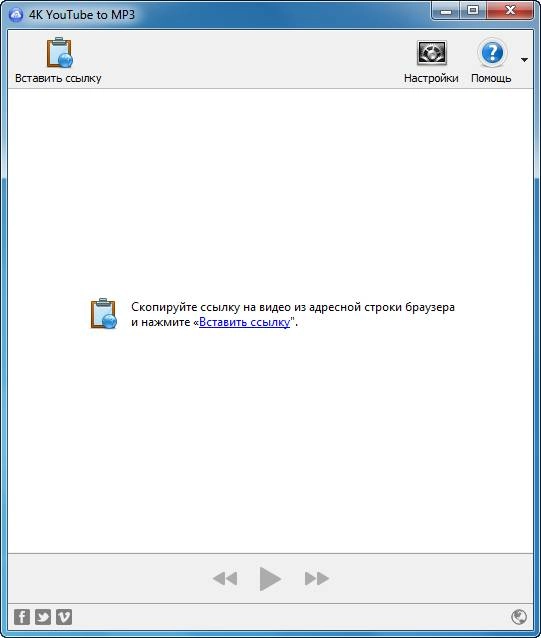Follow the blue Вставить ссылку hyperlink
Screen dimensions: 541x638
244,322
